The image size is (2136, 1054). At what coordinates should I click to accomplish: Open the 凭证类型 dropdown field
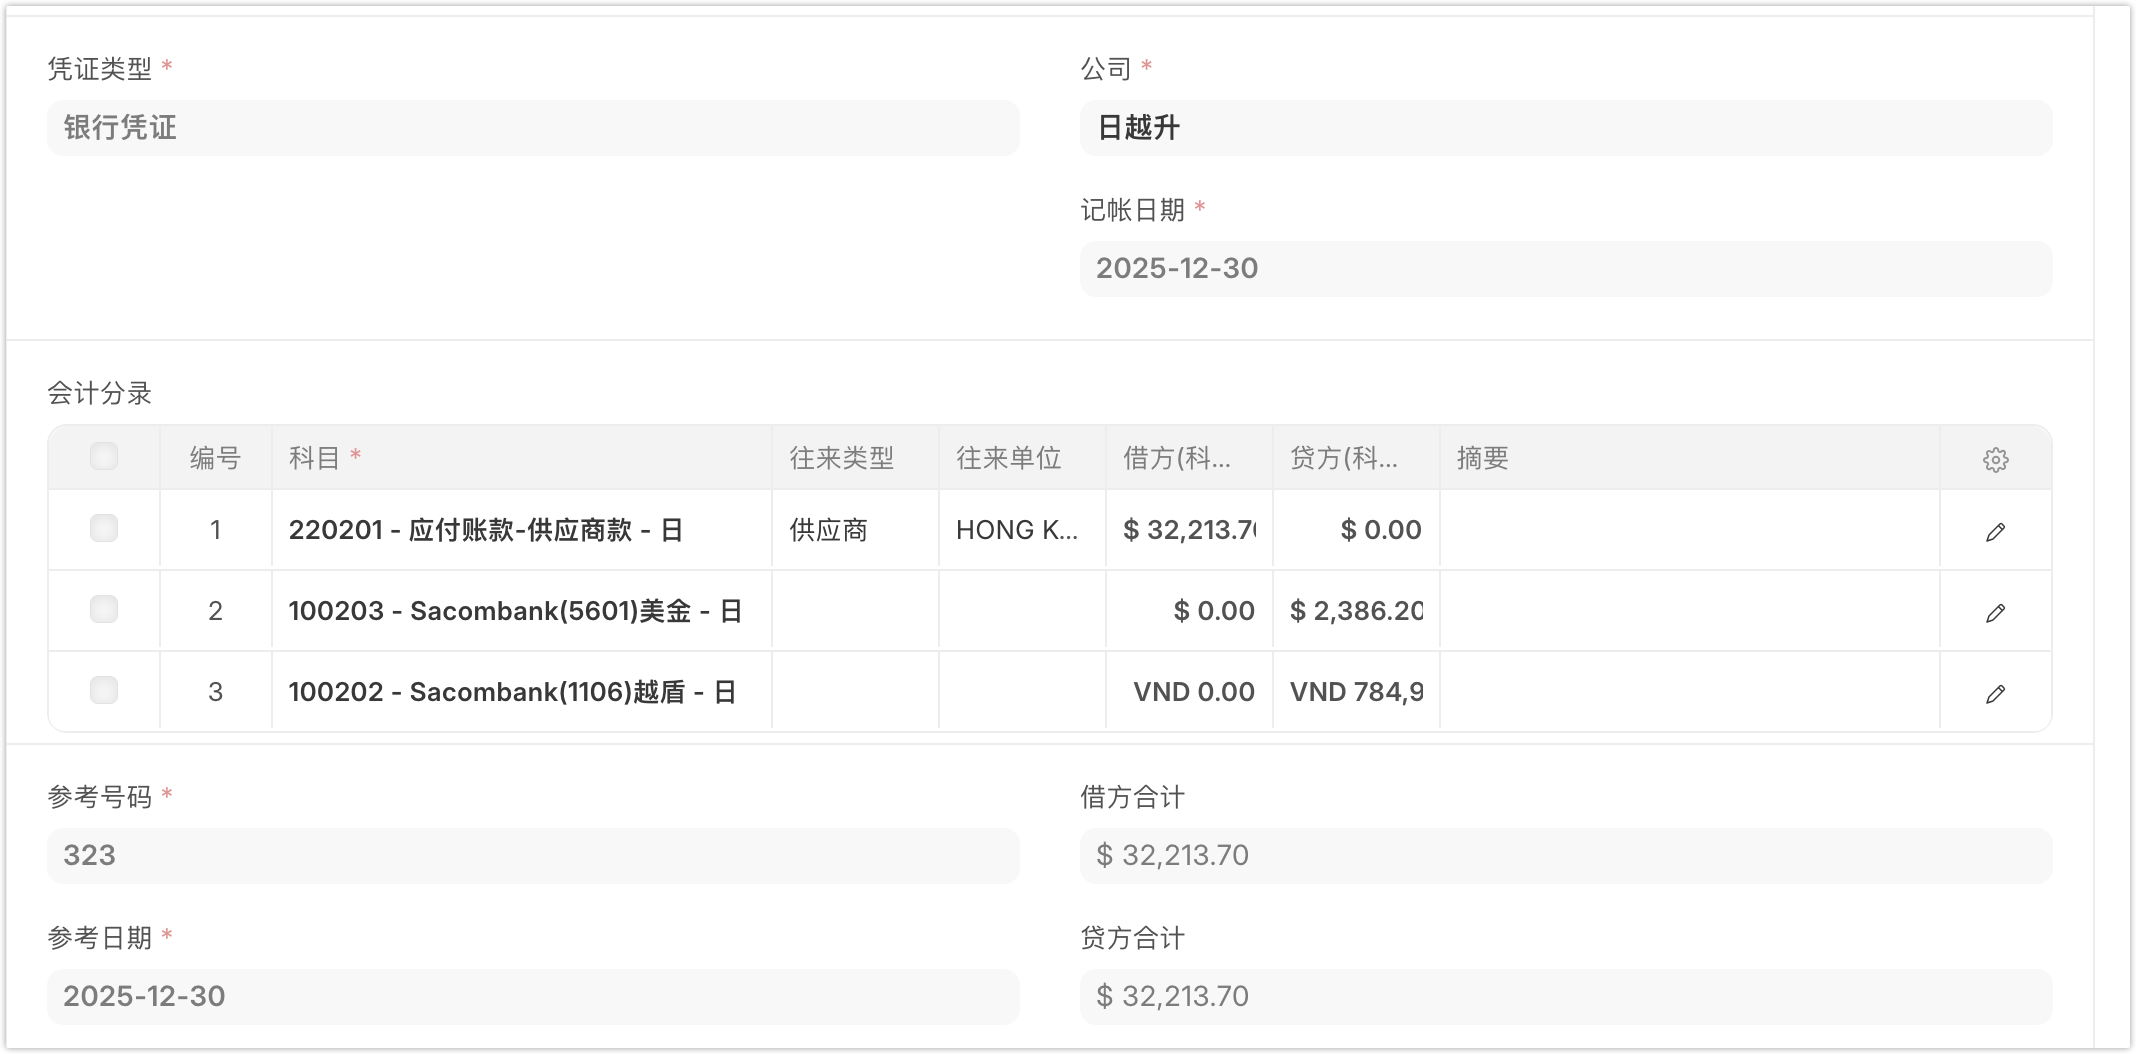click(533, 128)
